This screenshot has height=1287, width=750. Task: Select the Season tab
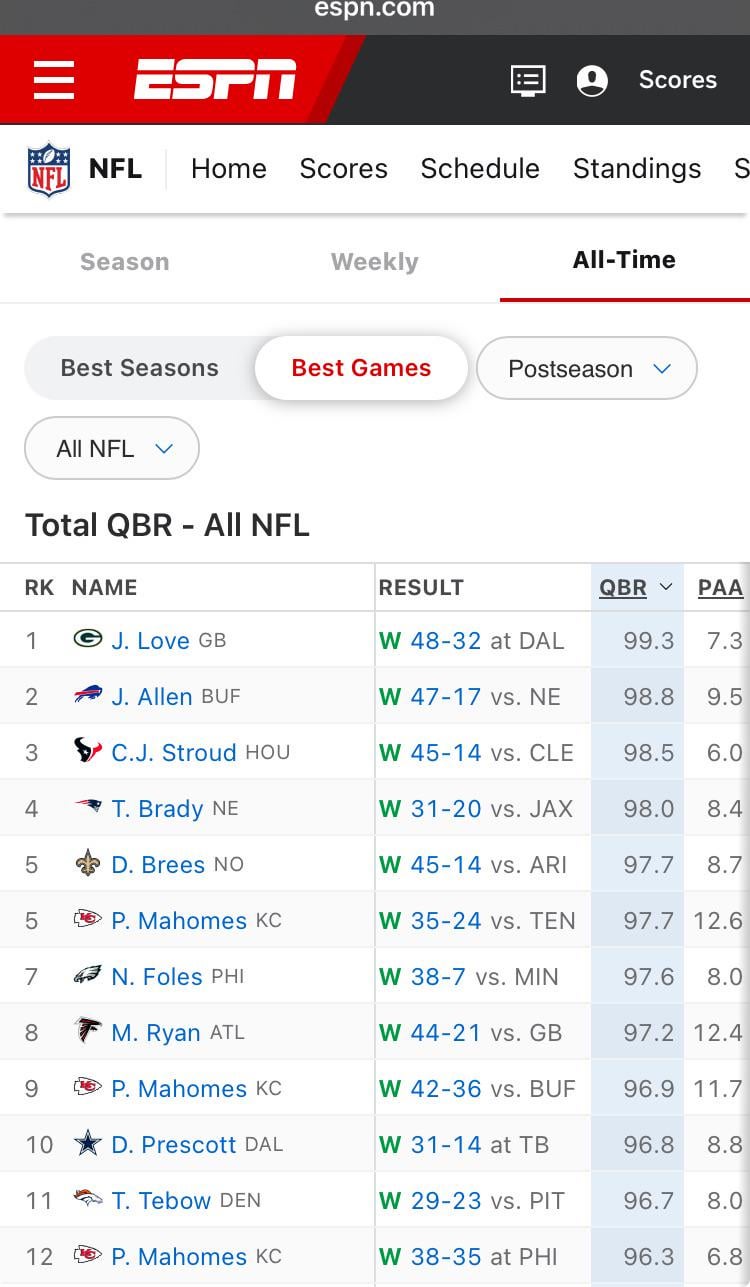(x=125, y=262)
